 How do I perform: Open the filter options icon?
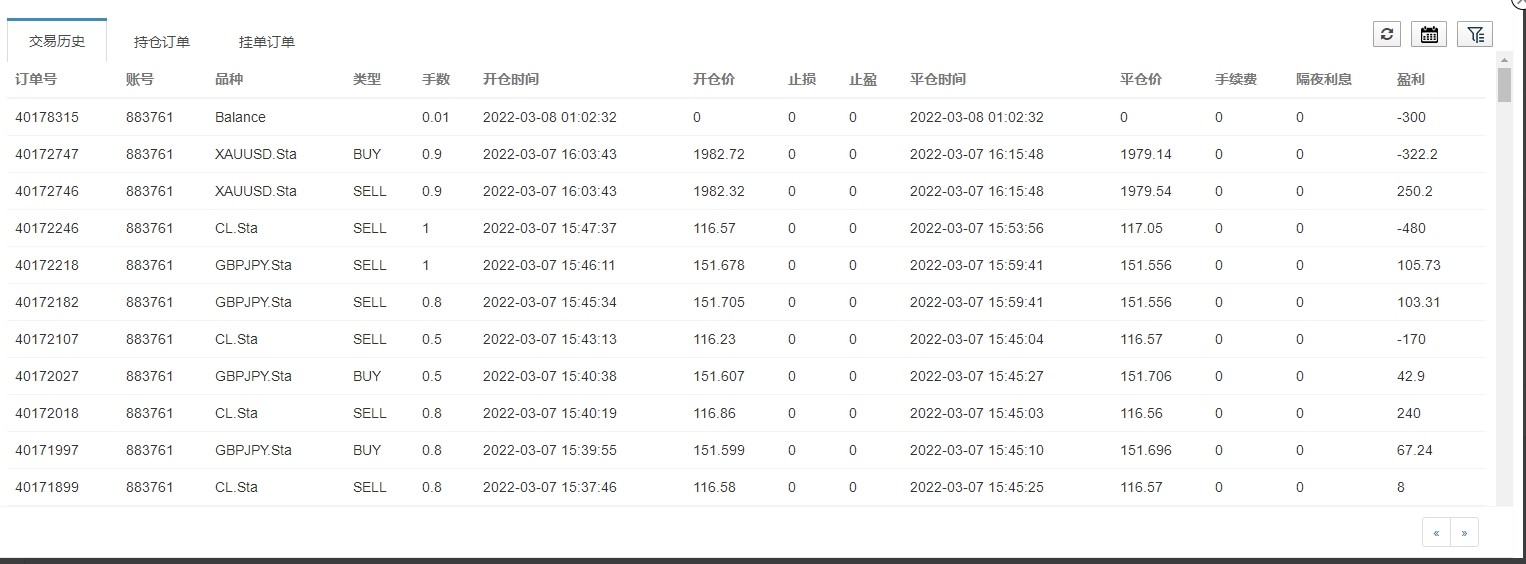point(1475,34)
